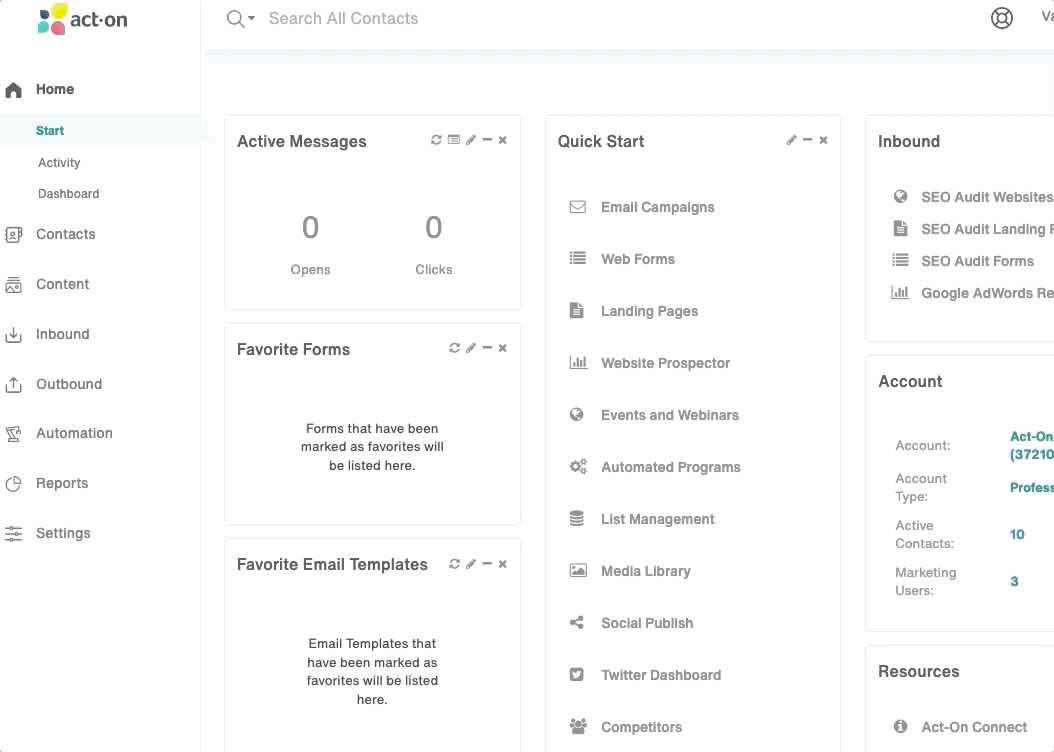This screenshot has height=752, width=1054.
Task: Open Reports in sidebar
Action: click(62, 483)
